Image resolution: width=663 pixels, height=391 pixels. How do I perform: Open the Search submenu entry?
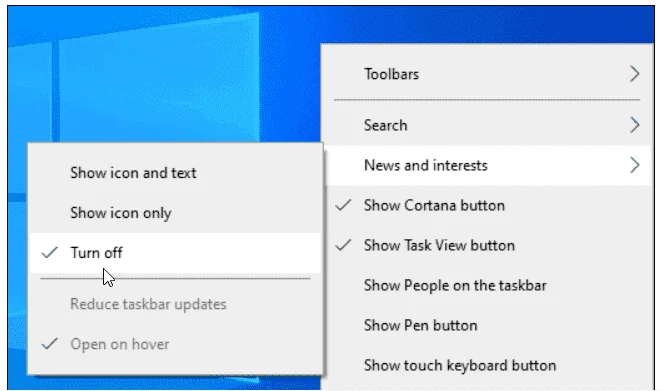[487, 125]
